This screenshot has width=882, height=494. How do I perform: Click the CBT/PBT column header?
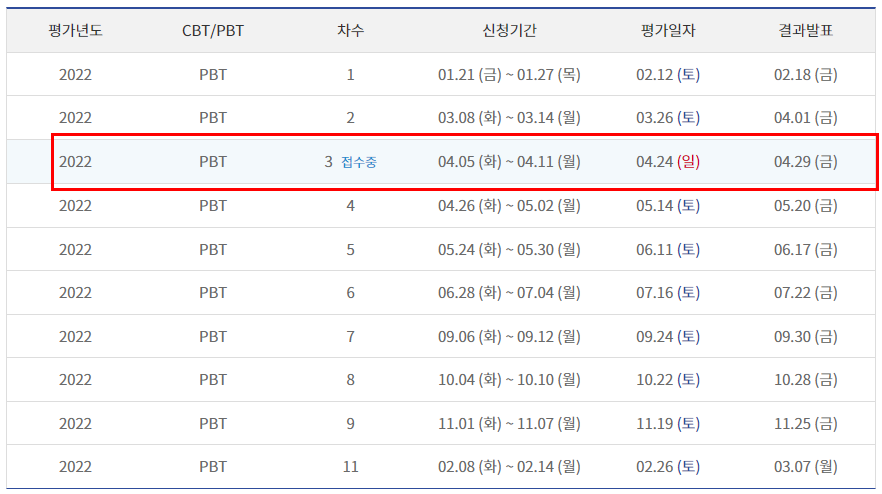213,30
